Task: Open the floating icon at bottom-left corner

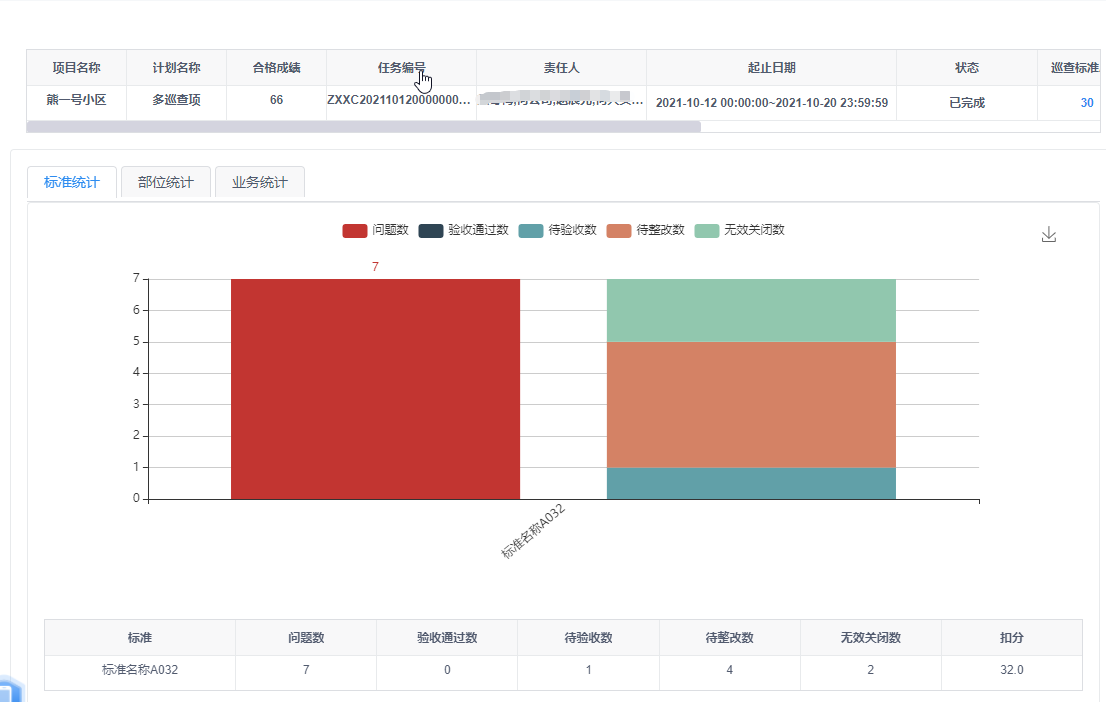Action: click(x=10, y=690)
